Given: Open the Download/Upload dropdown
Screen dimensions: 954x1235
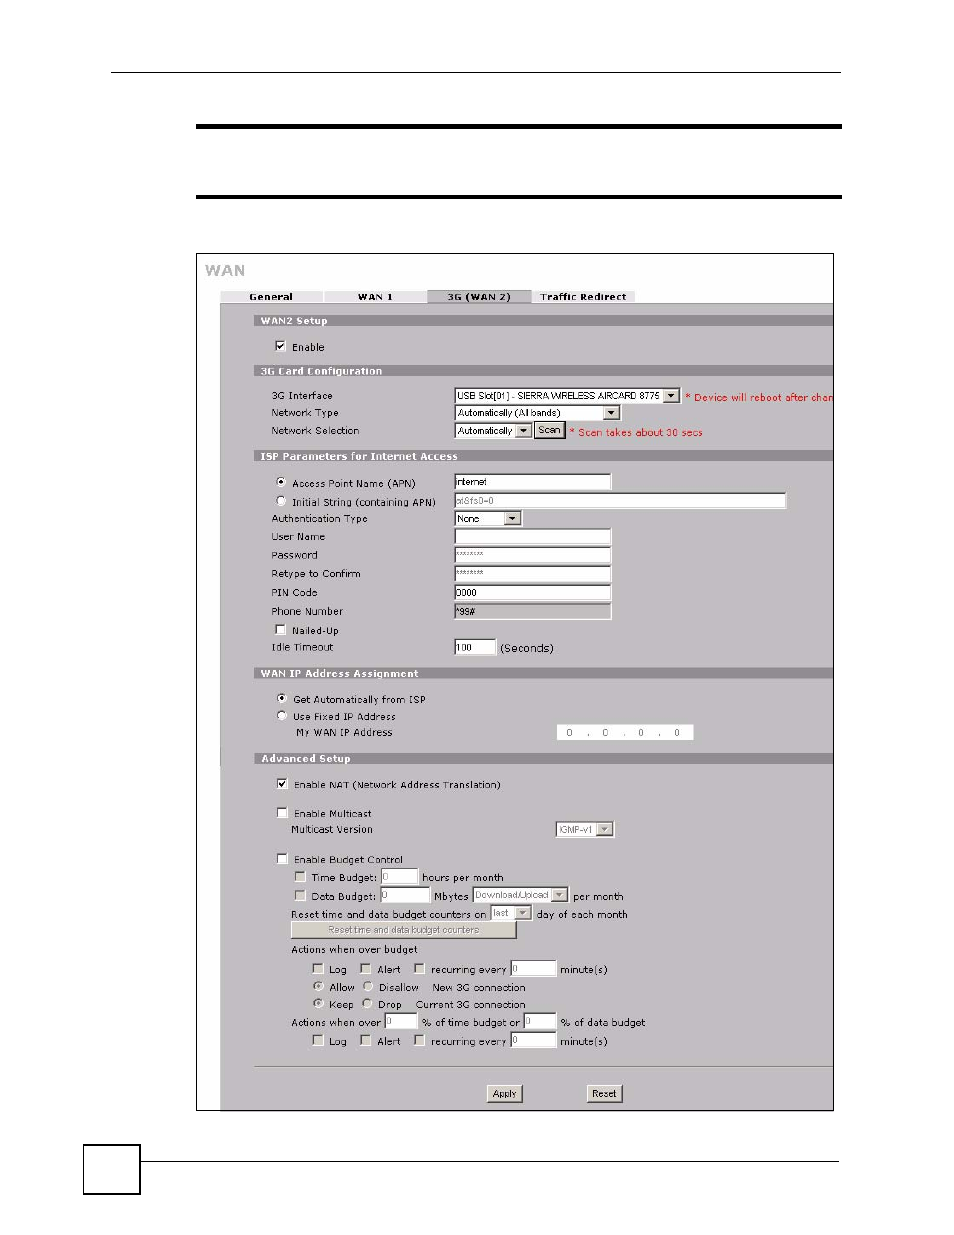Looking at the screenshot, I should pos(520,896).
